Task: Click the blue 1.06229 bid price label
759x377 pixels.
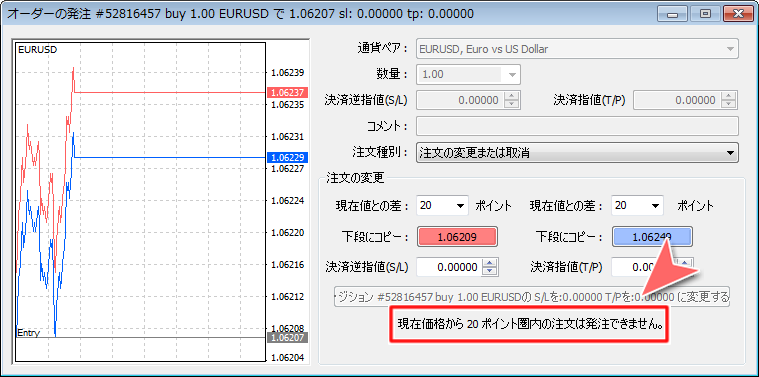Action: click(287, 157)
